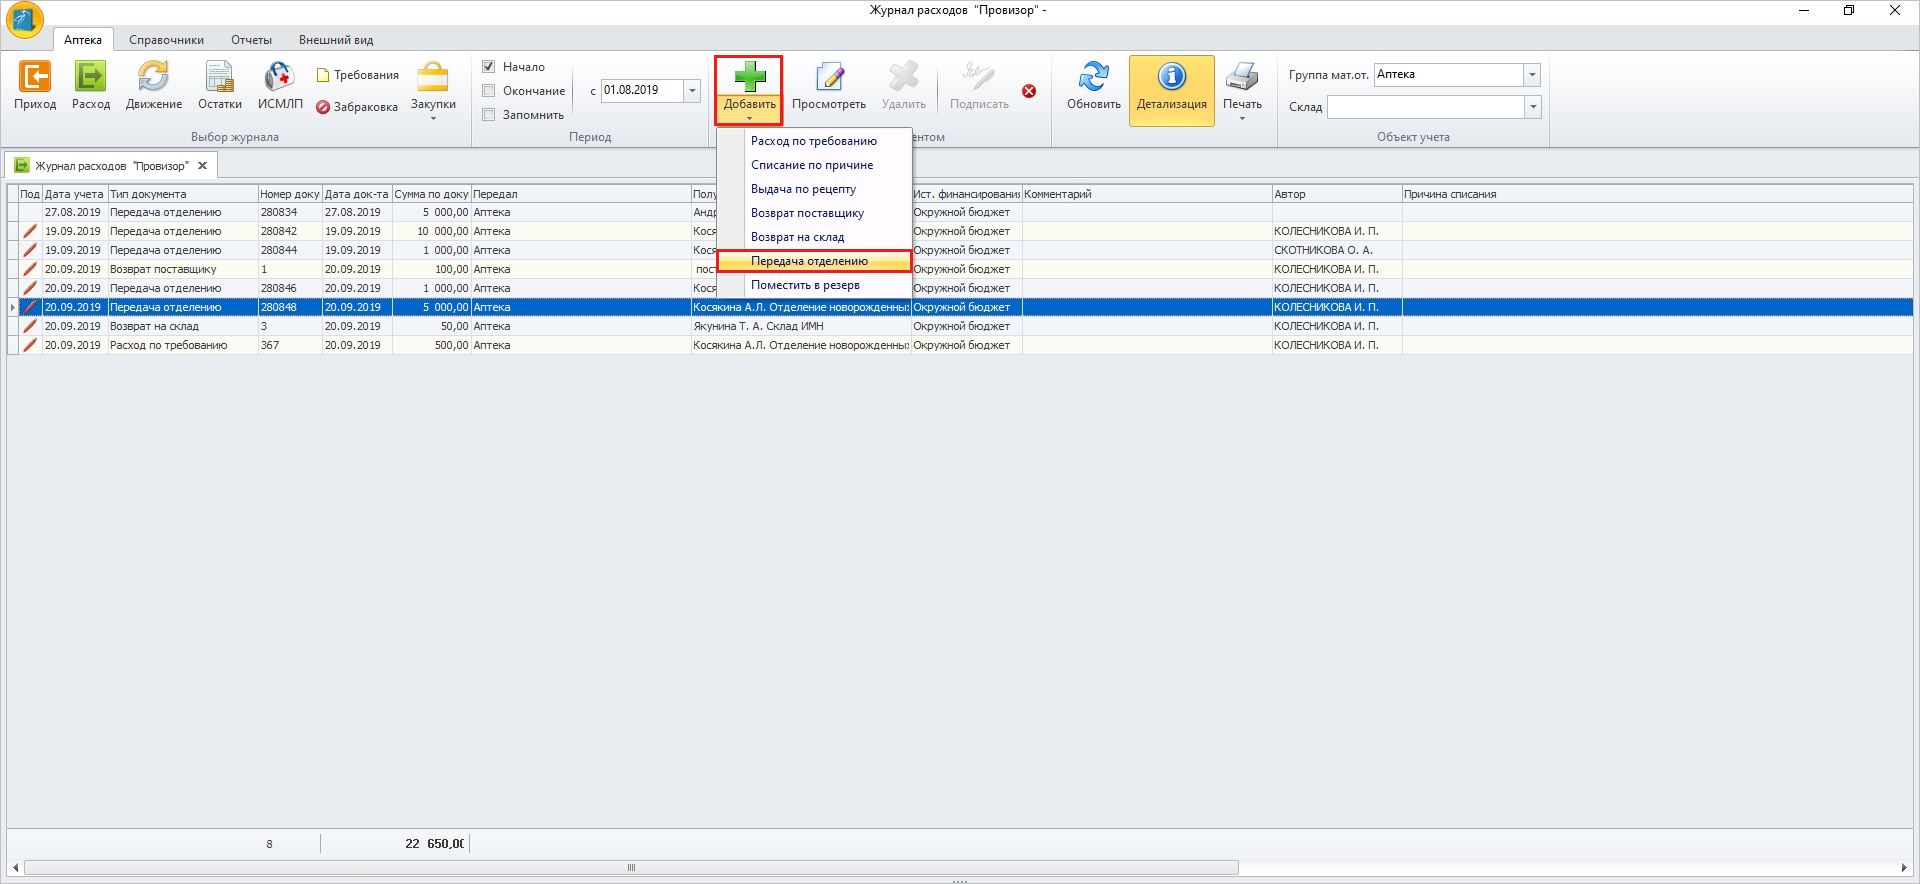Click the Забраковка button
Viewport: 1920px width, 884px height.
click(x=357, y=107)
